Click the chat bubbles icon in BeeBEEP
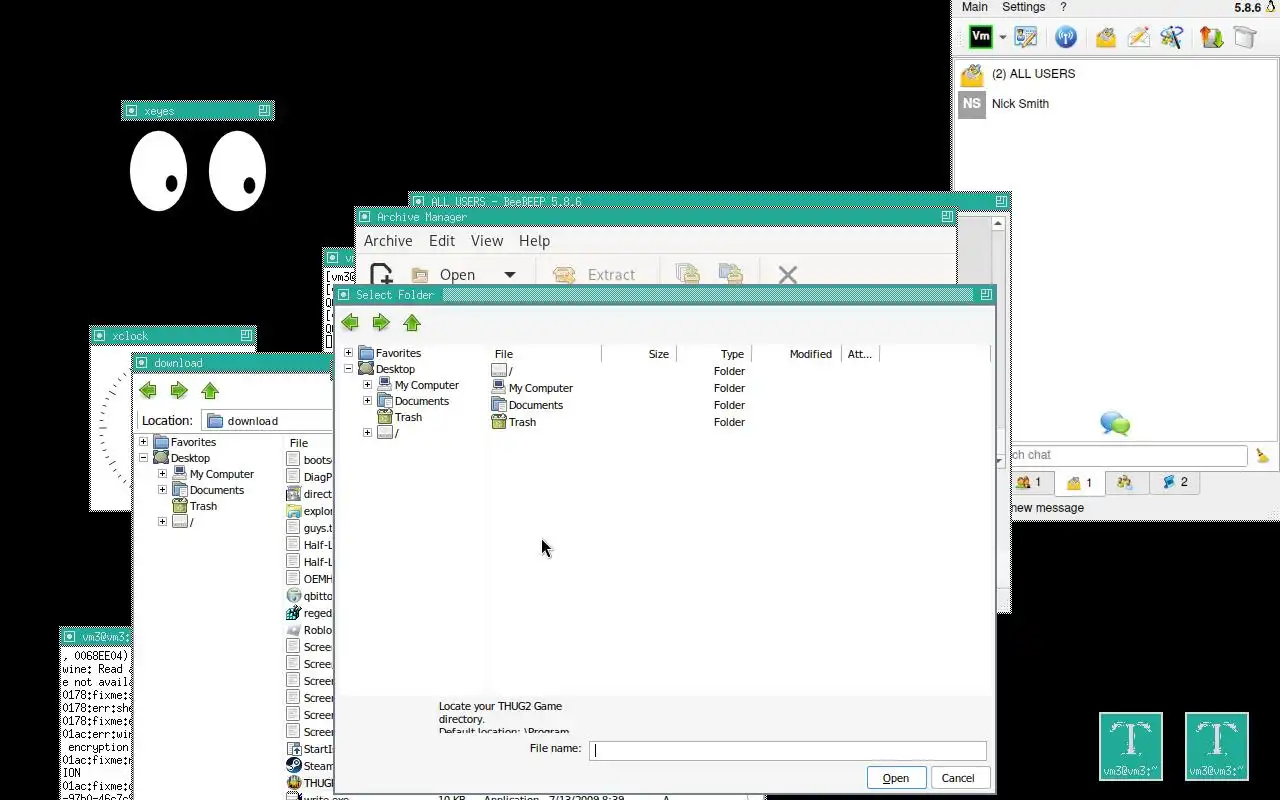The width and height of the screenshot is (1280, 800). coord(1115,423)
